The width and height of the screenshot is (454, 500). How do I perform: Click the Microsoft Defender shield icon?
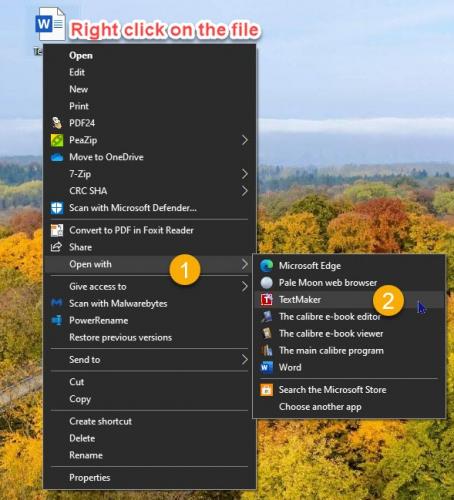(57, 208)
